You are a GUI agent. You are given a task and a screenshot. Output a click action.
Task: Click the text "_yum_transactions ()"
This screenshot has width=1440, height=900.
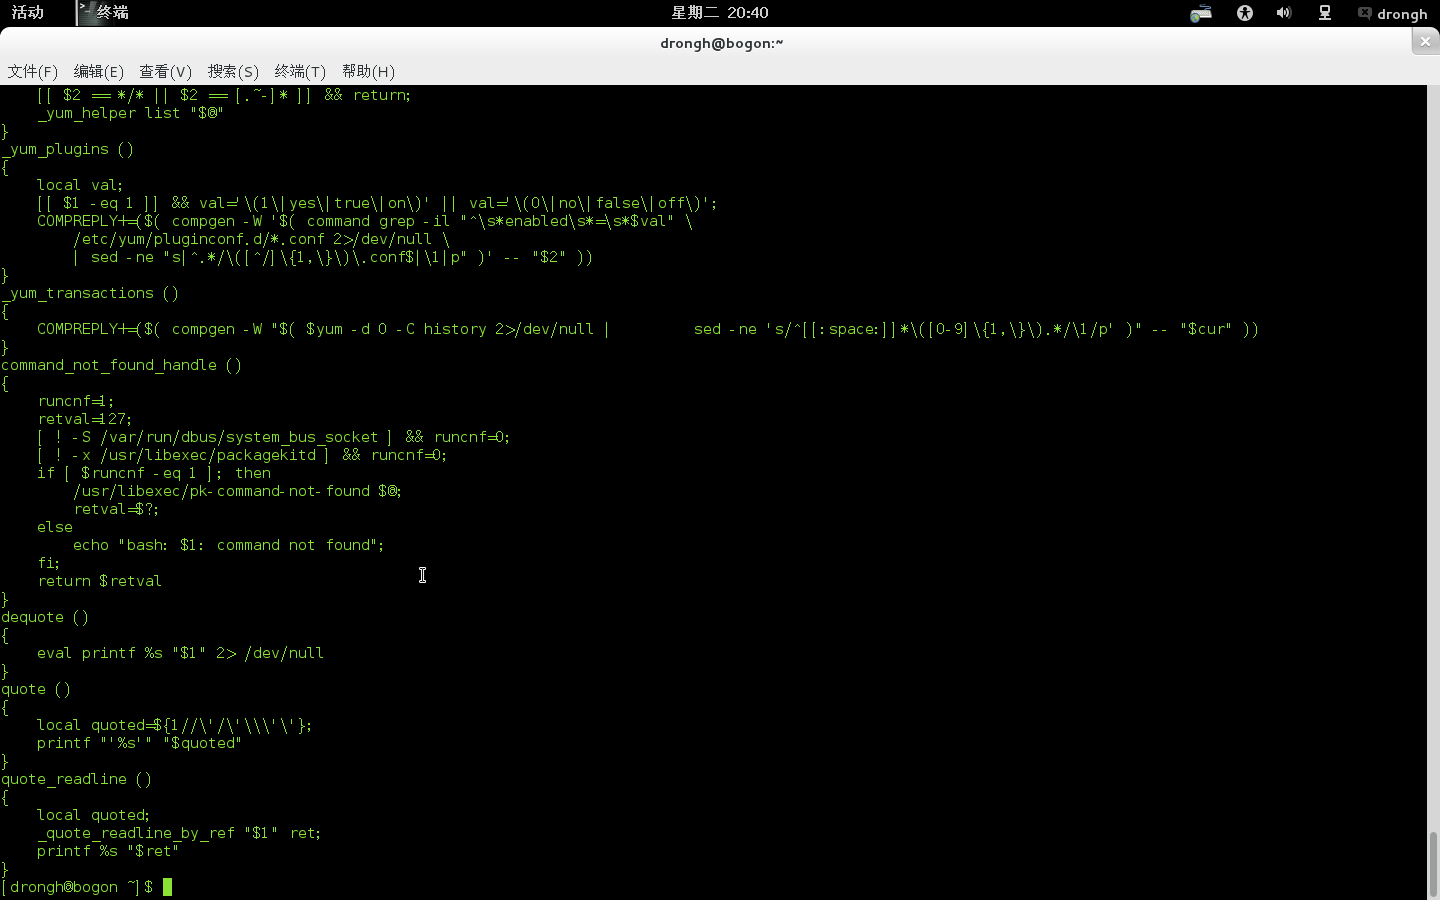(90, 293)
